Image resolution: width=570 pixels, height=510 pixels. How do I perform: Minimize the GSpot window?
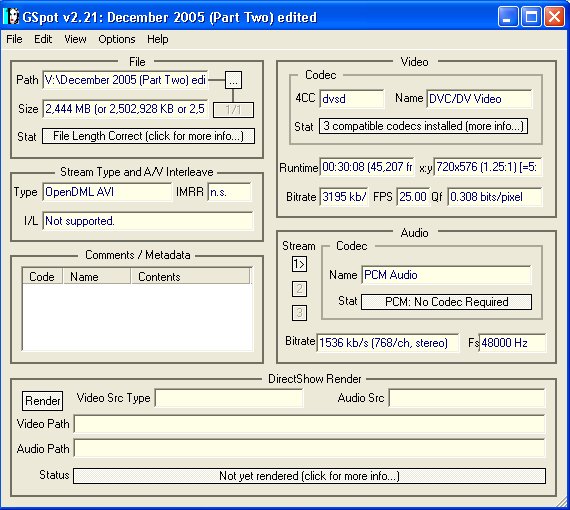pos(508,16)
